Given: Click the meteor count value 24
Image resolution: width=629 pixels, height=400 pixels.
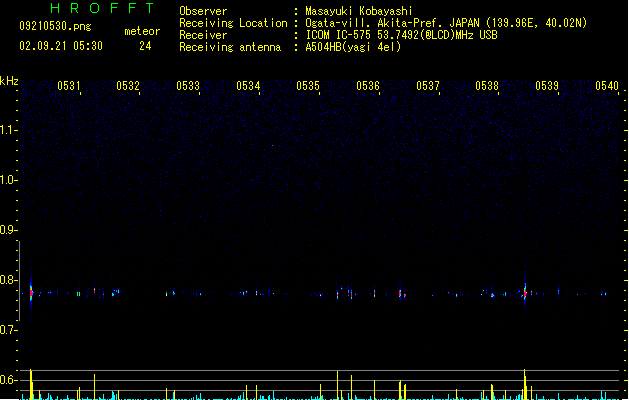Looking at the screenshot, I should [x=145, y=46].
